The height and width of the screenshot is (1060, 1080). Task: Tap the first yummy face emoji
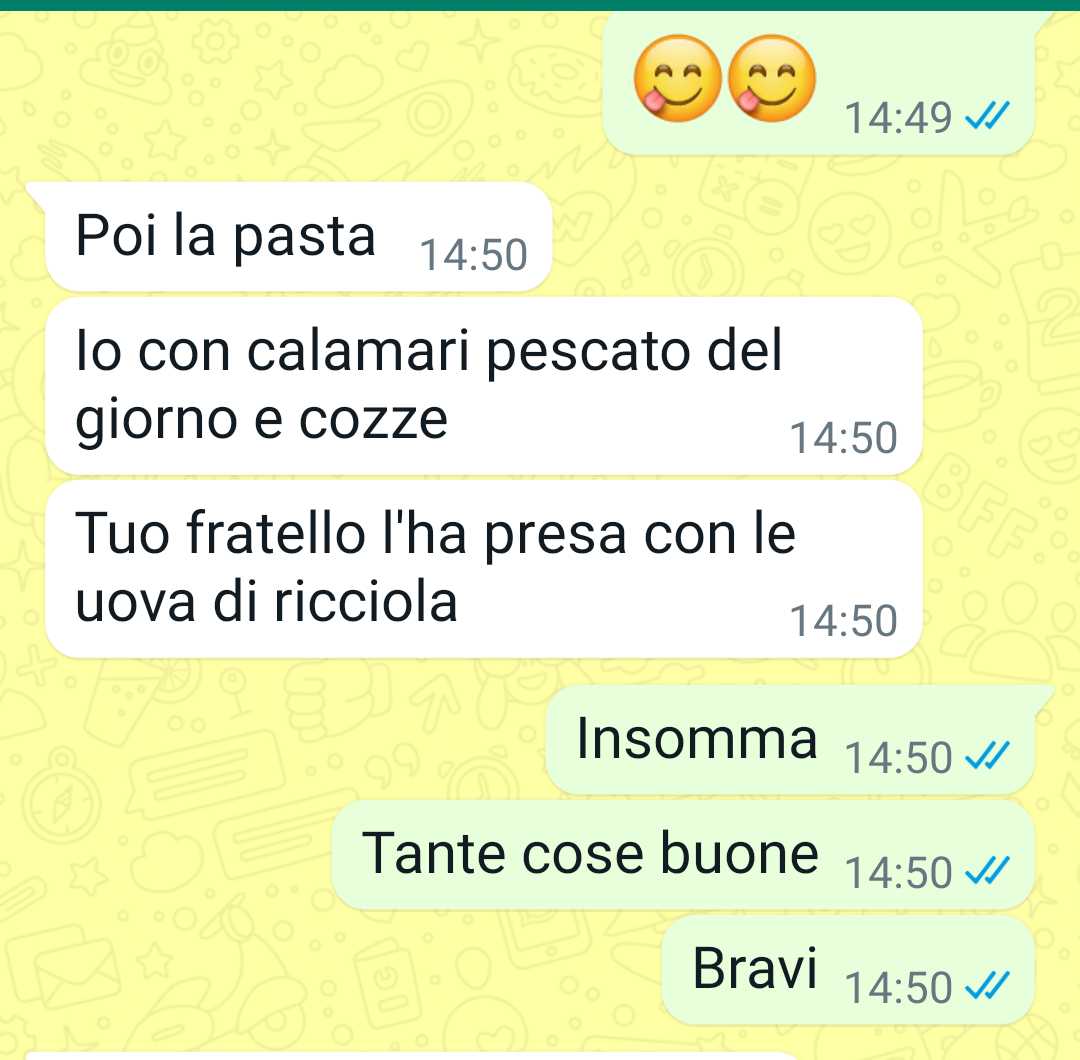(x=678, y=79)
